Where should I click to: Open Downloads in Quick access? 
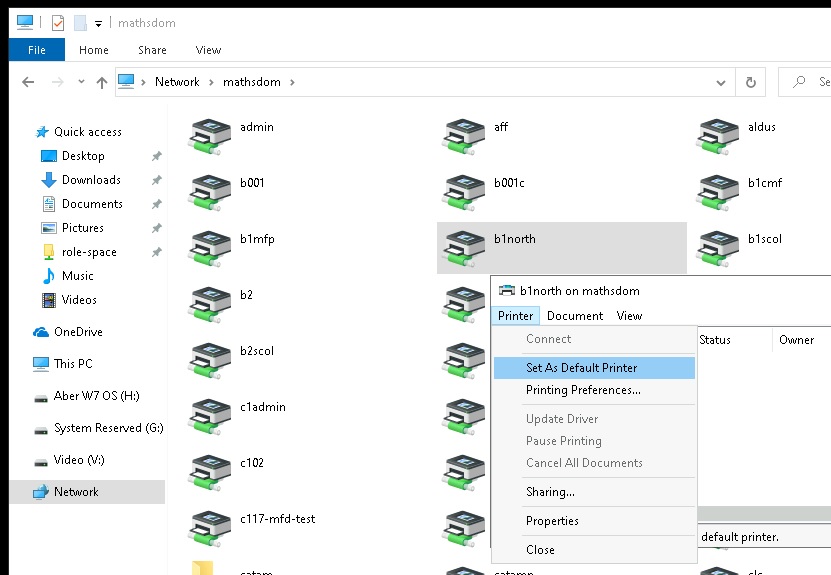tap(91, 180)
